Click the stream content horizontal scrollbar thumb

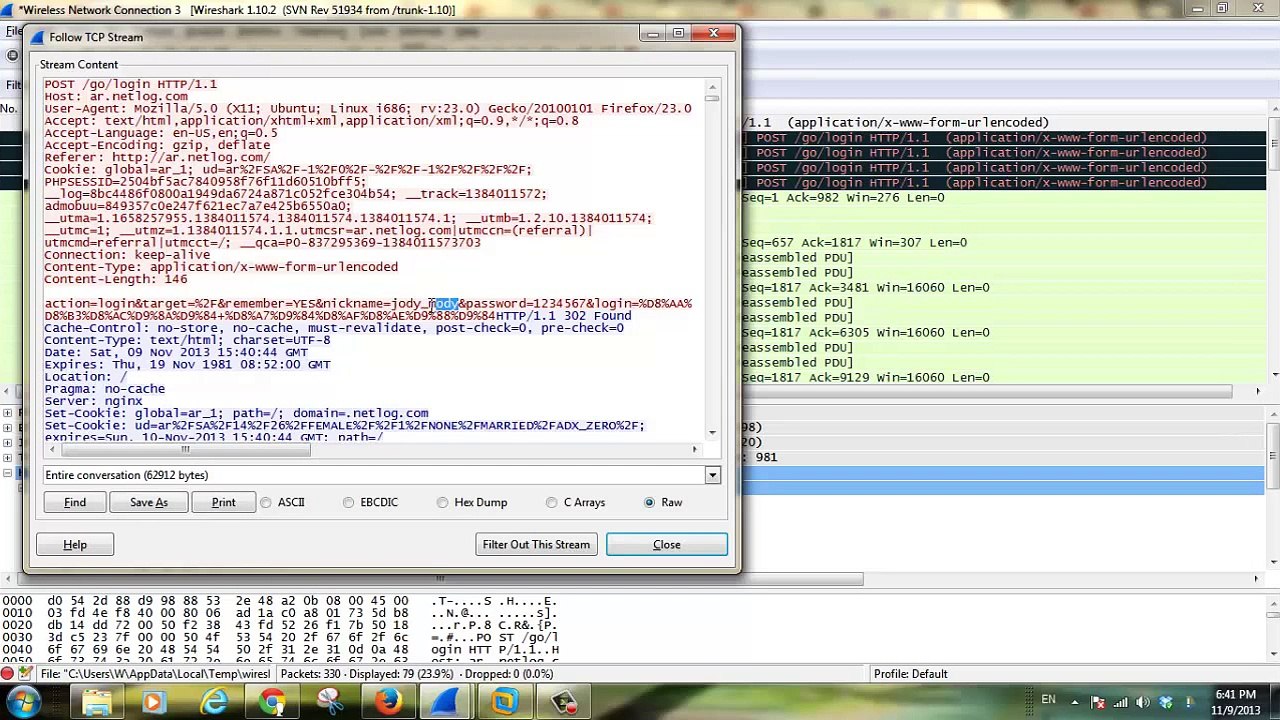pyautogui.click(x=185, y=450)
